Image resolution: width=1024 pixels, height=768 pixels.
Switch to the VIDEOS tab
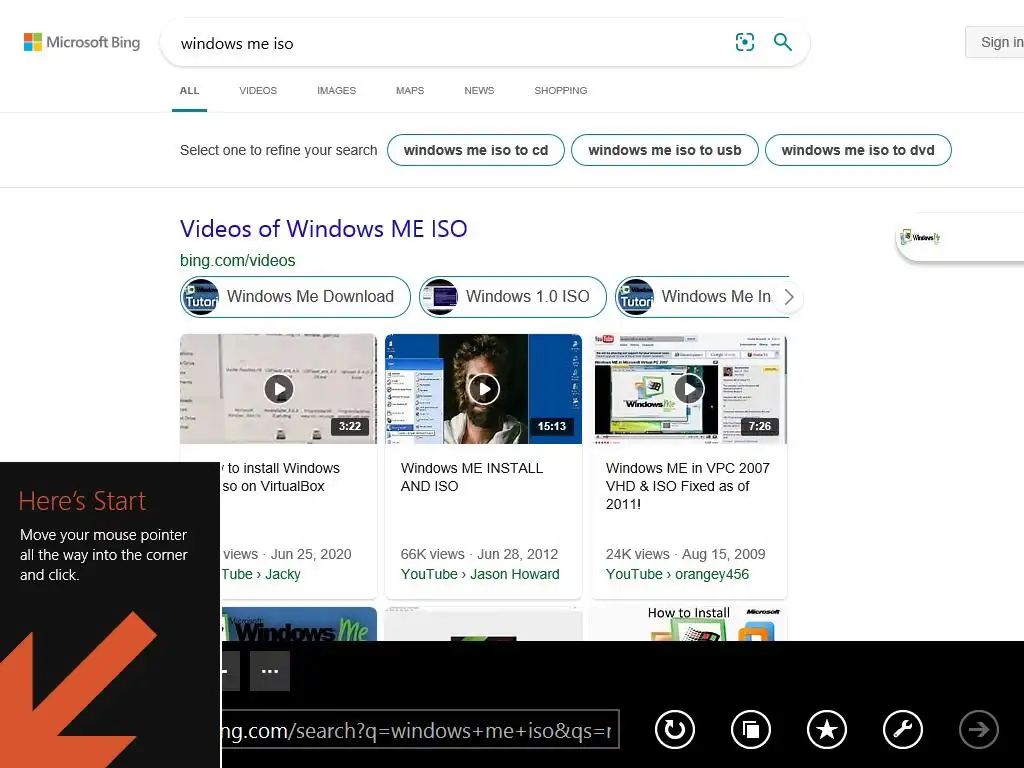pyautogui.click(x=258, y=91)
